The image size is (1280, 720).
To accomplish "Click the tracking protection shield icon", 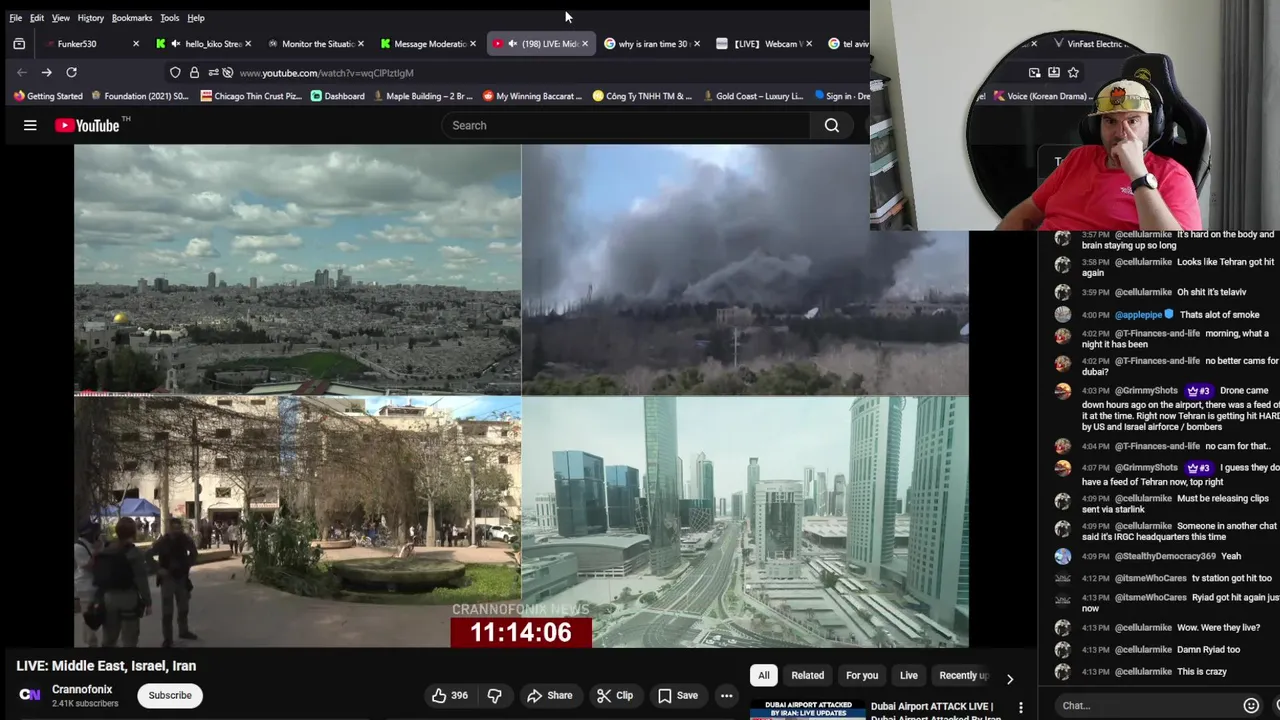I will [x=175, y=72].
